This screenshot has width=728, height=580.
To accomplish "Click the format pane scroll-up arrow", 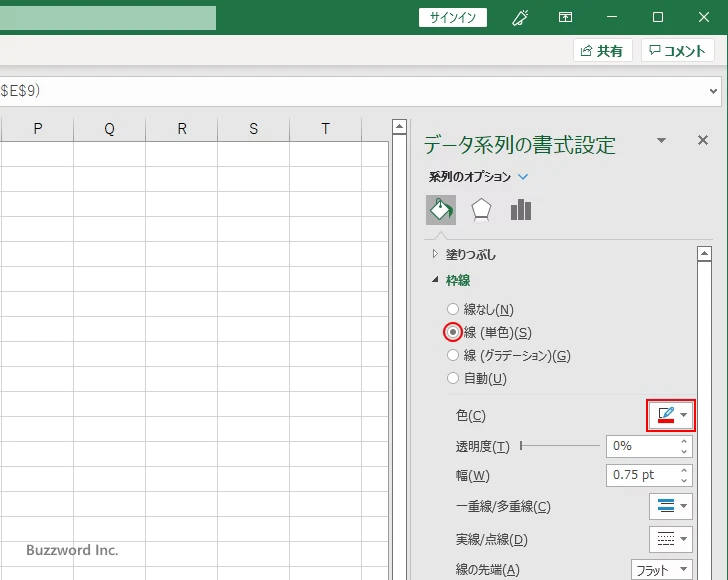I will pyautogui.click(x=704, y=254).
